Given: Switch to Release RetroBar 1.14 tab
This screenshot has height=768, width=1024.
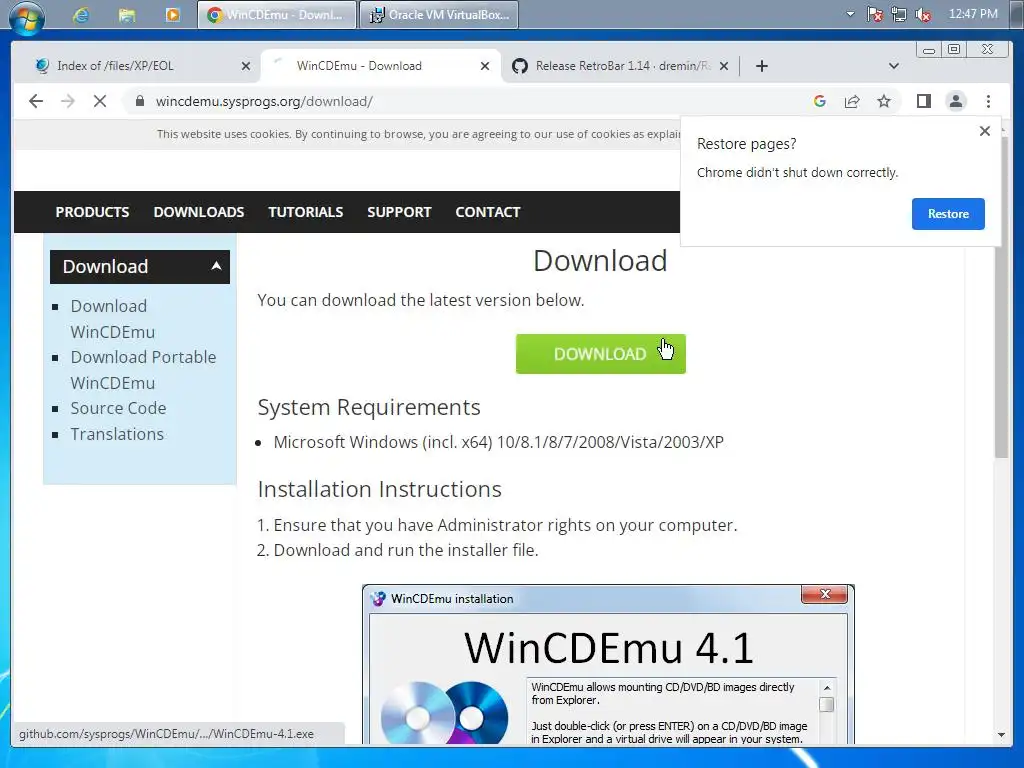Looking at the screenshot, I should 622,66.
